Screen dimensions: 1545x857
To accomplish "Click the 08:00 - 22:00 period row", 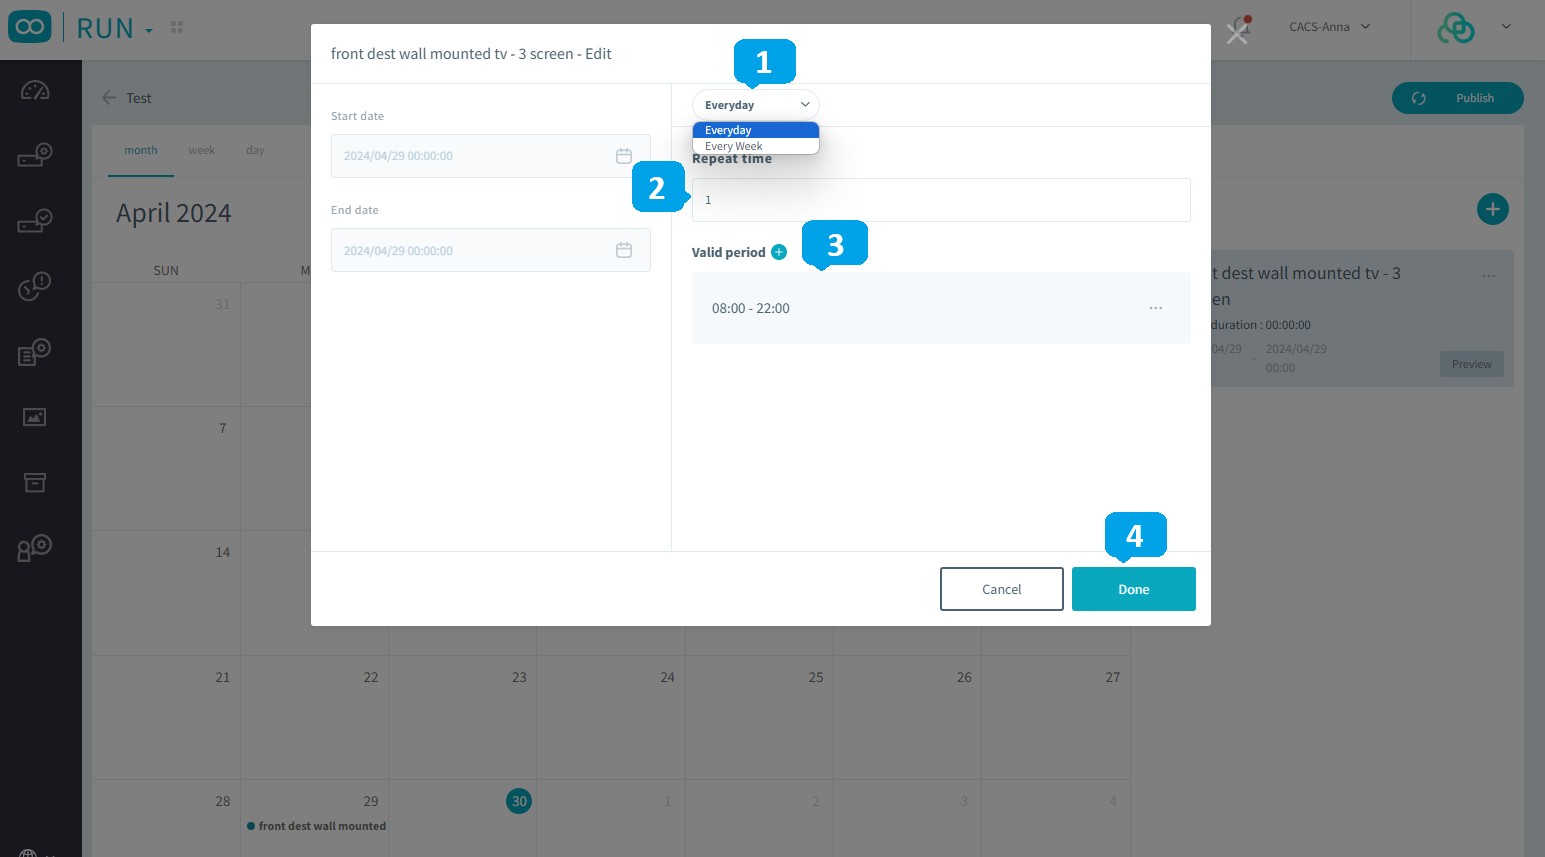I will 941,308.
